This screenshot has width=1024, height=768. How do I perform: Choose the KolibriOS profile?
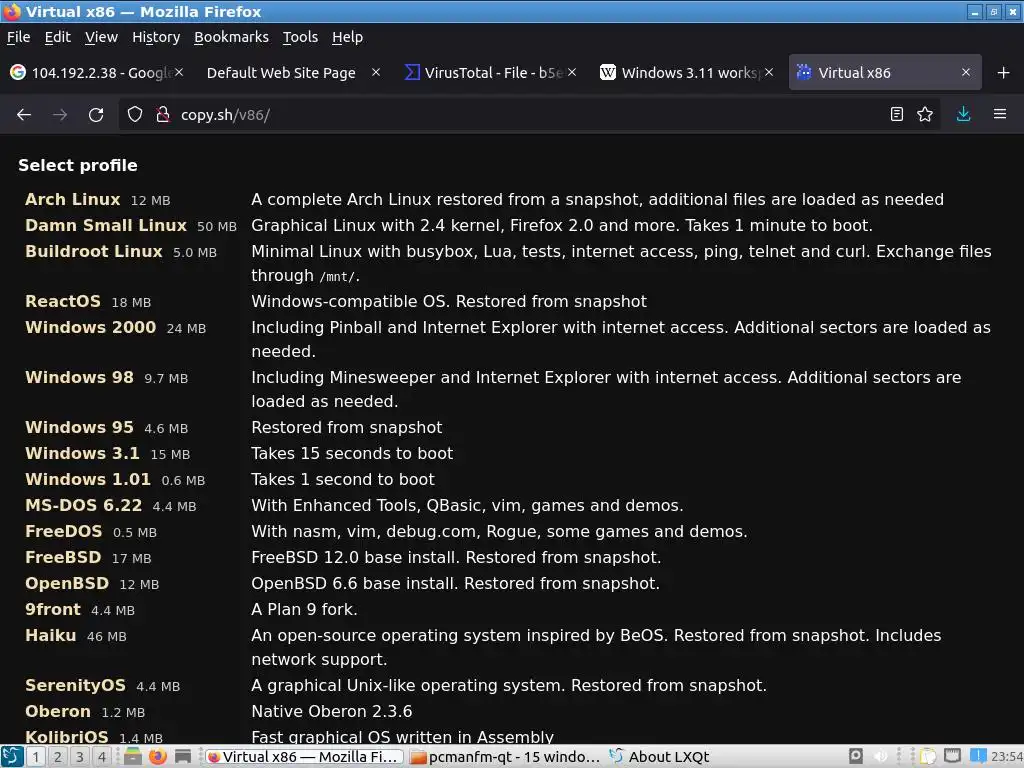coord(67,737)
